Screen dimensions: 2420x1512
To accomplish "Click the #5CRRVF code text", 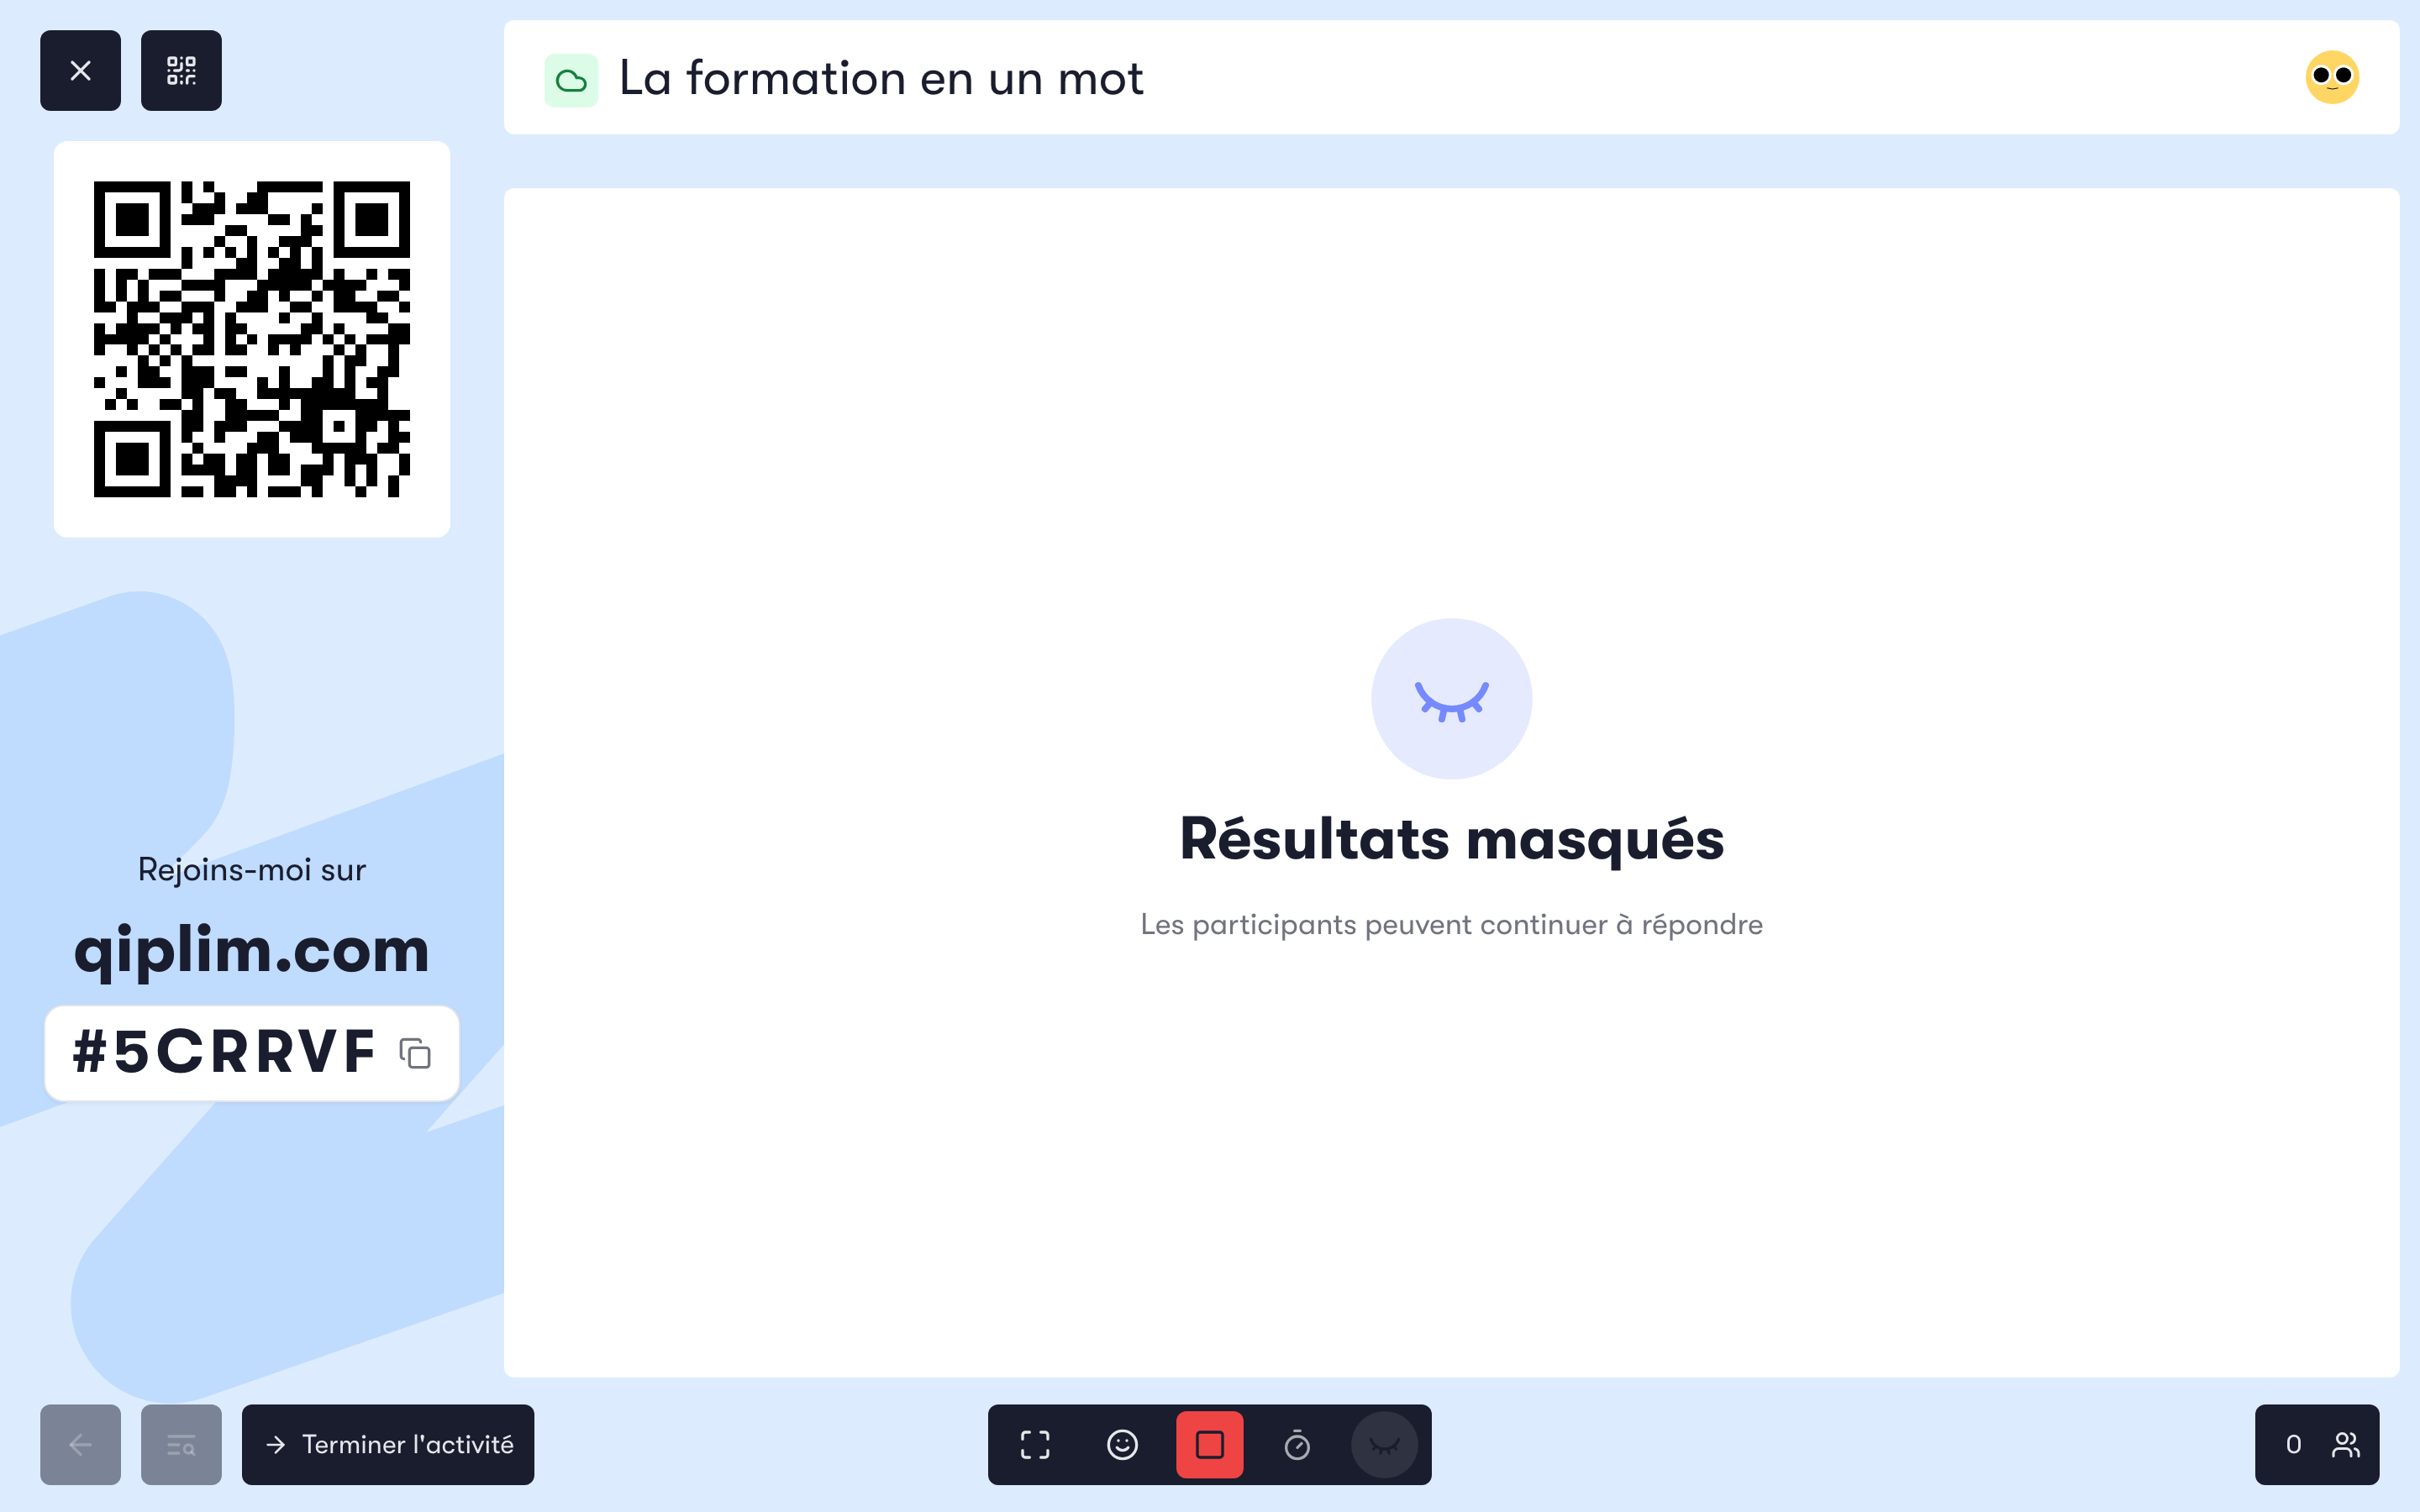I will point(224,1052).
